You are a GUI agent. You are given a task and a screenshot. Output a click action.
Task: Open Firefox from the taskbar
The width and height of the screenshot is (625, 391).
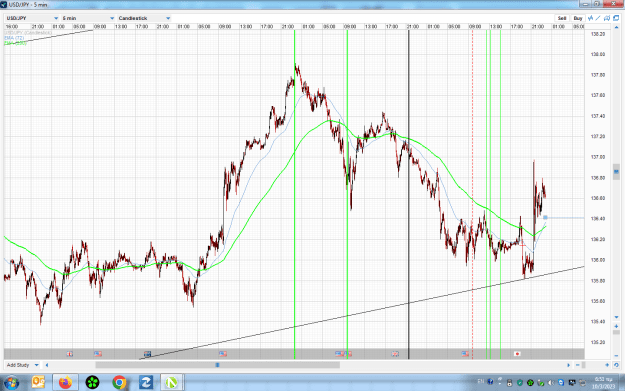coord(65,382)
